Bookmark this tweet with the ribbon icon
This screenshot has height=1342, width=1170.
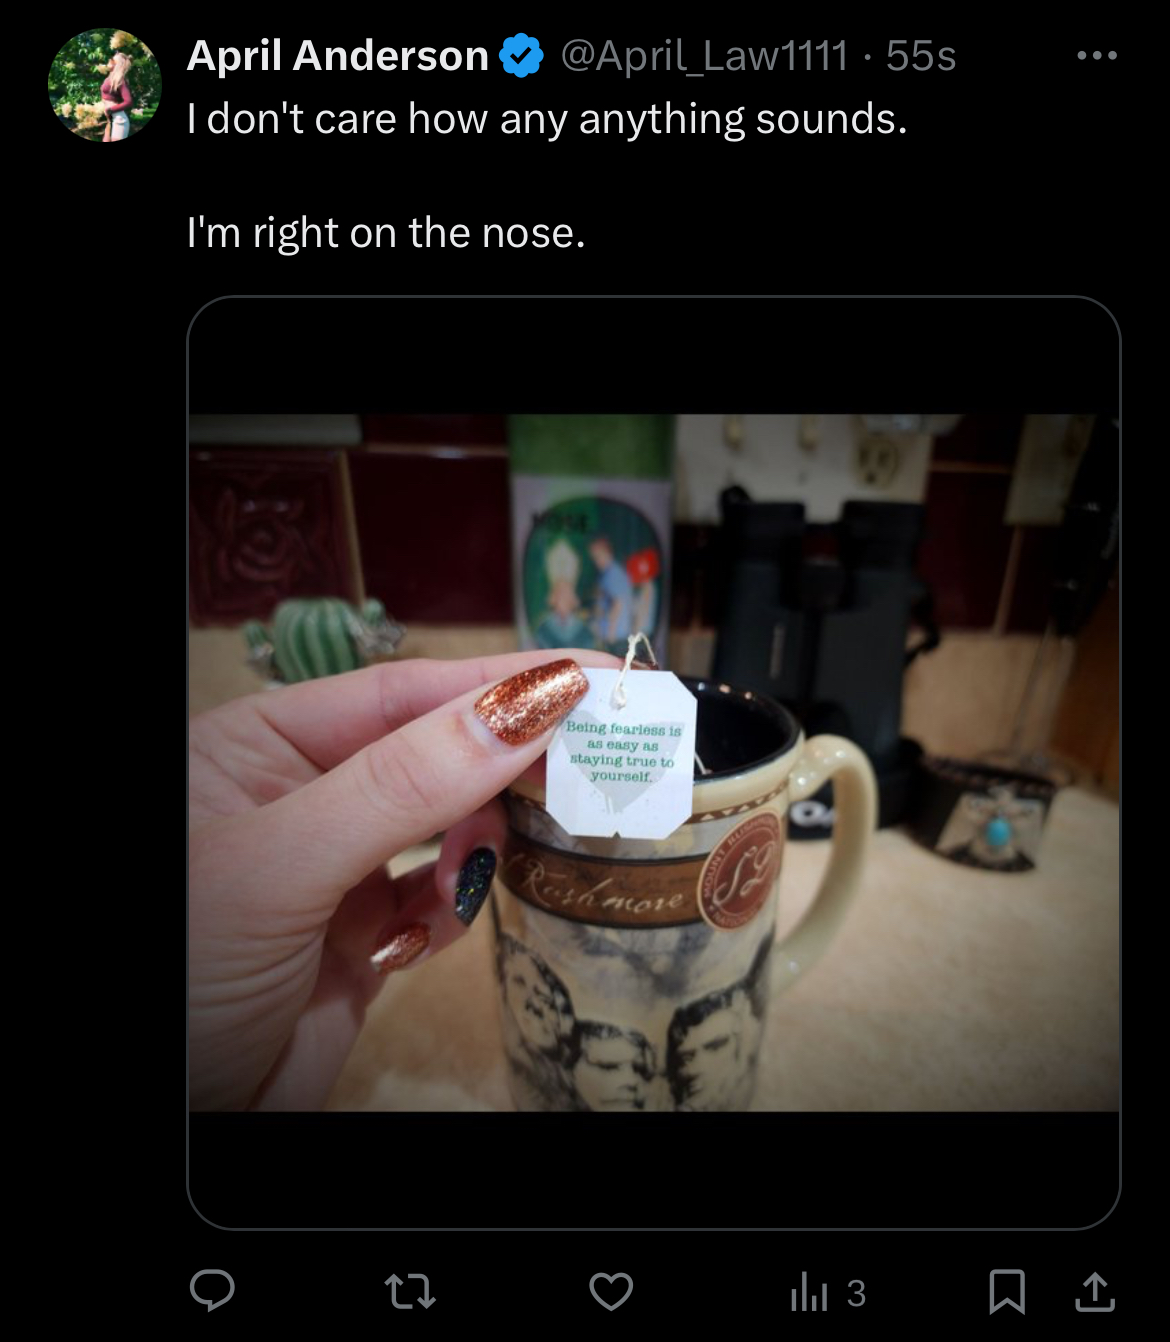(x=1007, y=1291)
